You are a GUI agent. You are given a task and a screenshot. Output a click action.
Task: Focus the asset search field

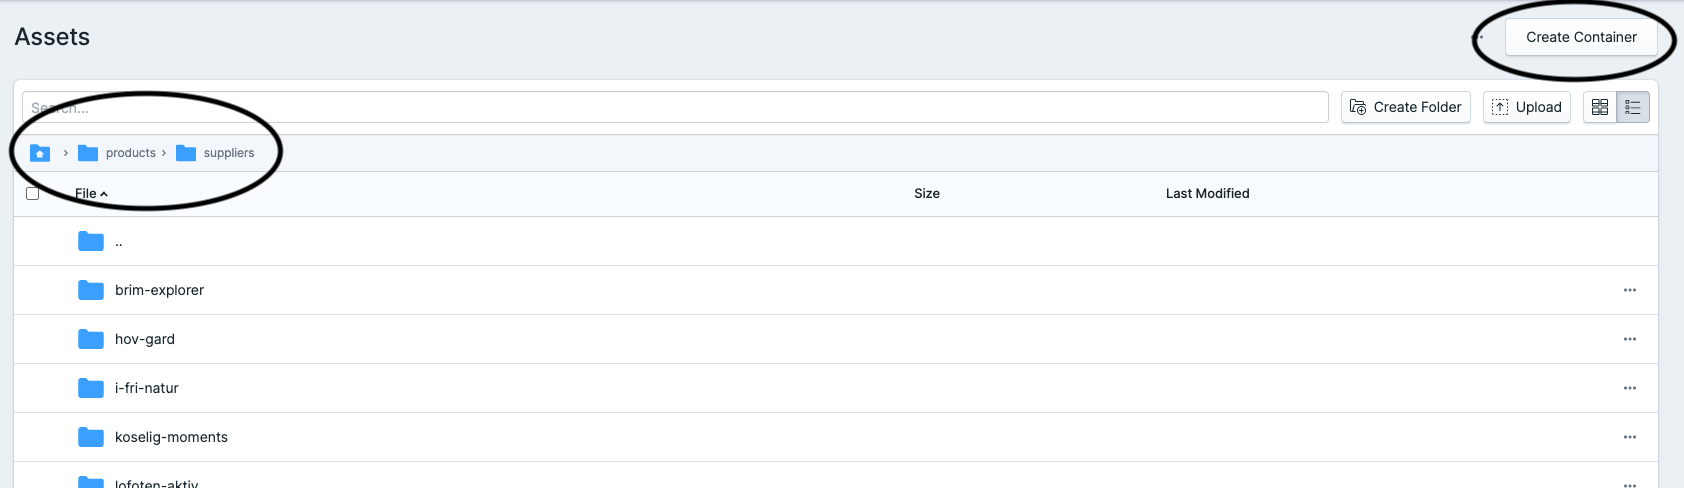[x=675, y=107]
